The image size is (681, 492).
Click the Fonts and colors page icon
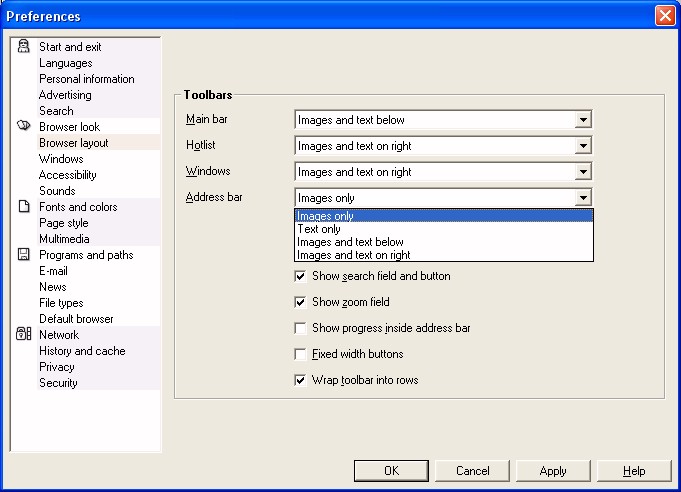24,207
